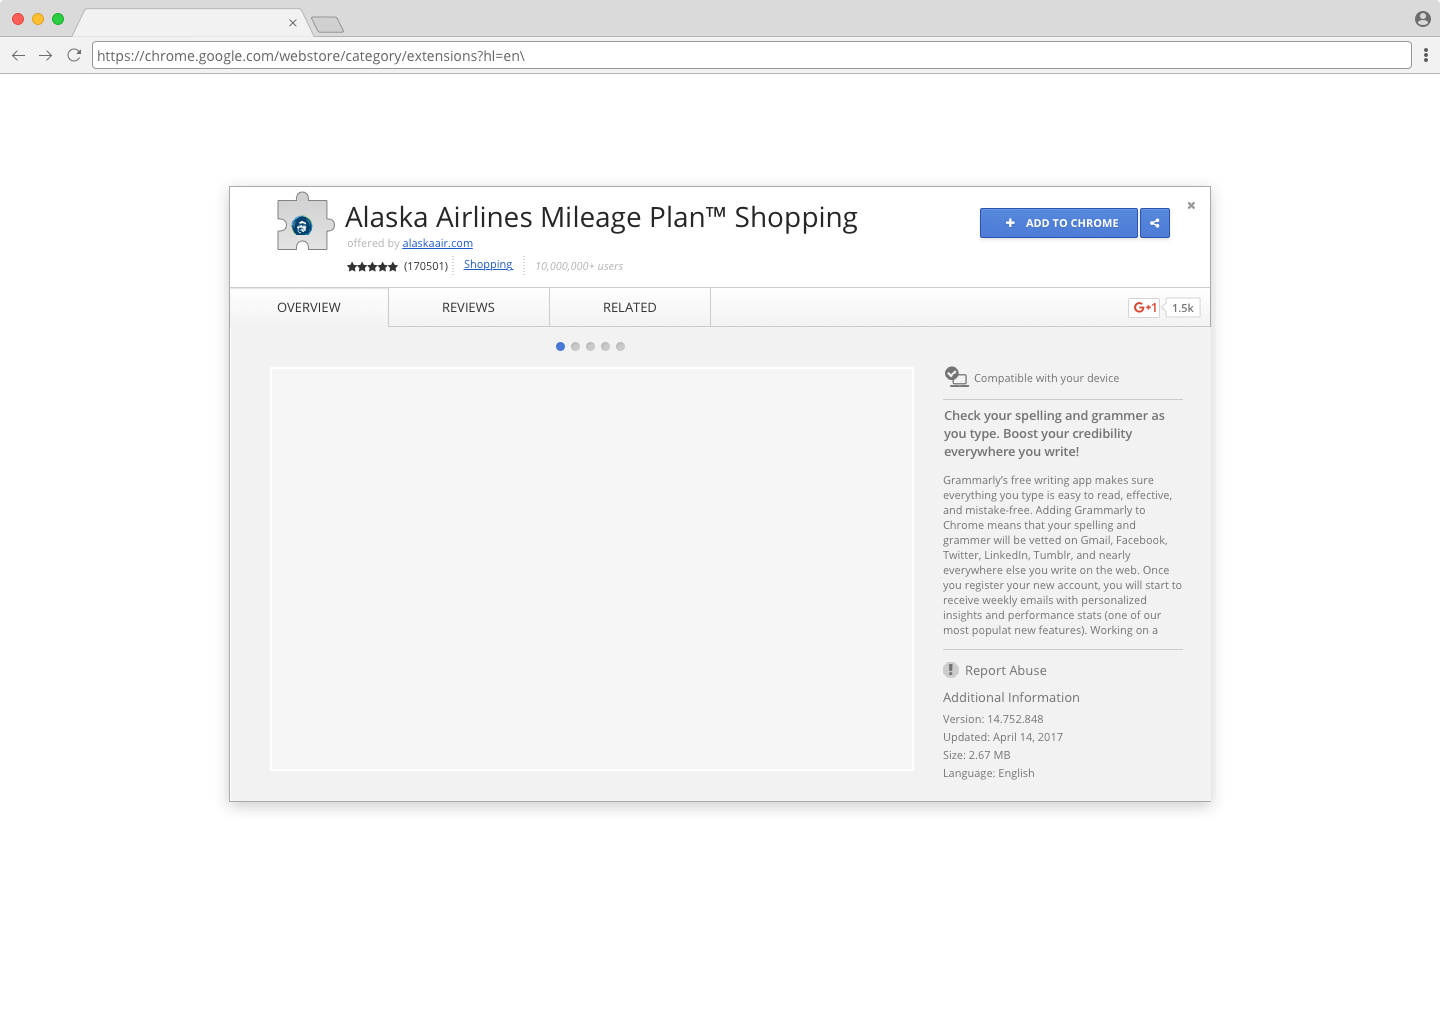Open a new tab with the new tab button

coord(327,24)
